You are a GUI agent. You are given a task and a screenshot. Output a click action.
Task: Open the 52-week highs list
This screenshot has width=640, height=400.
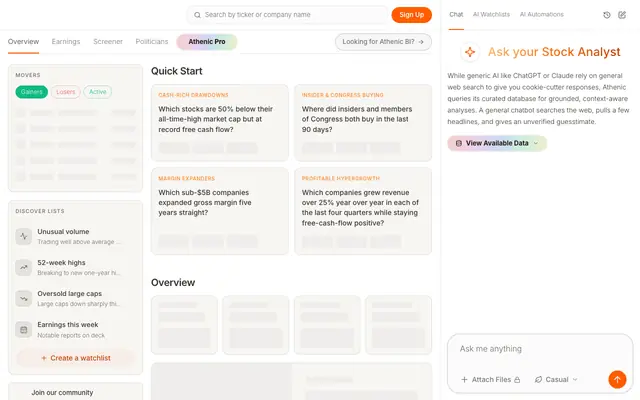76,267
